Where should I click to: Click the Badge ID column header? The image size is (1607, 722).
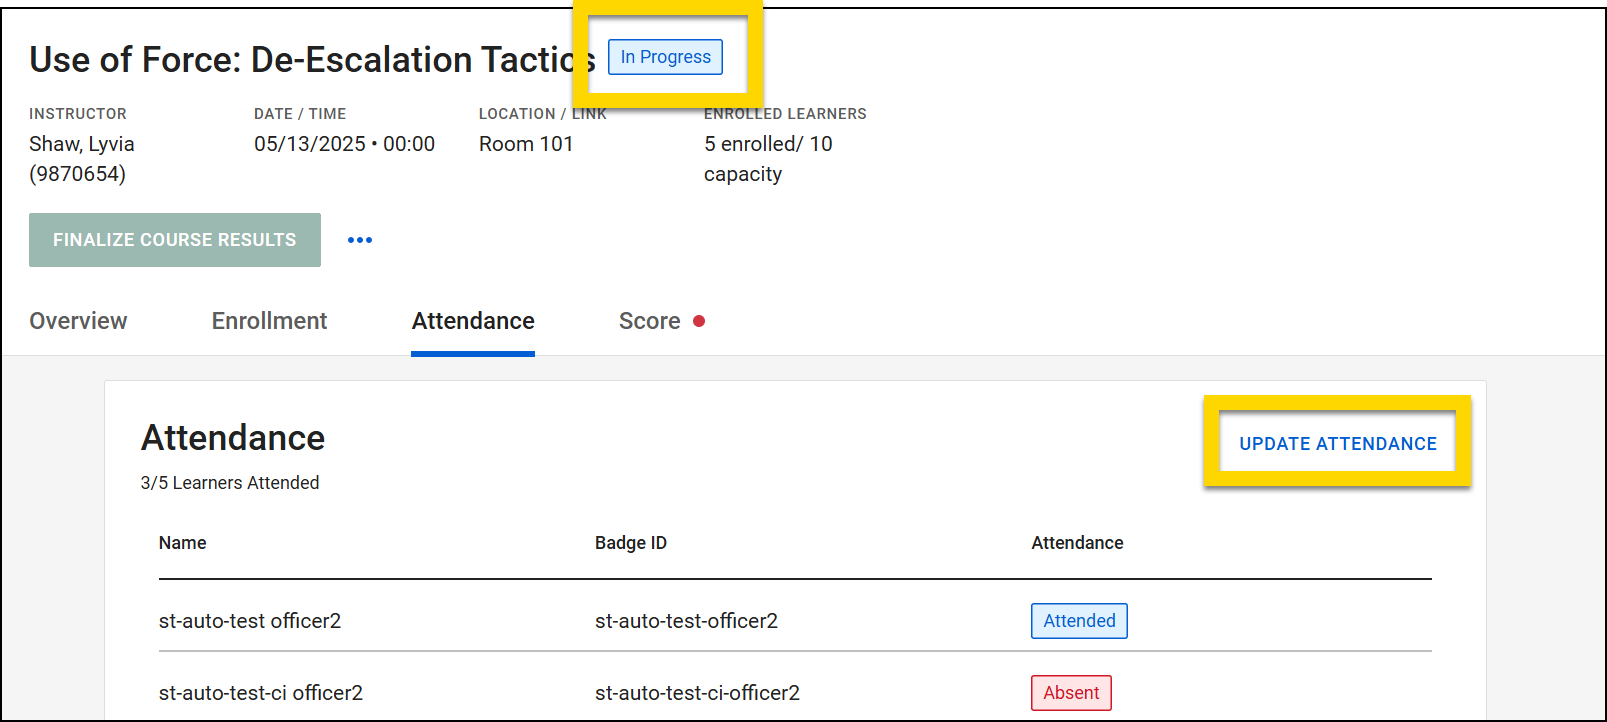pyautogui.click(x=630, y=543)
